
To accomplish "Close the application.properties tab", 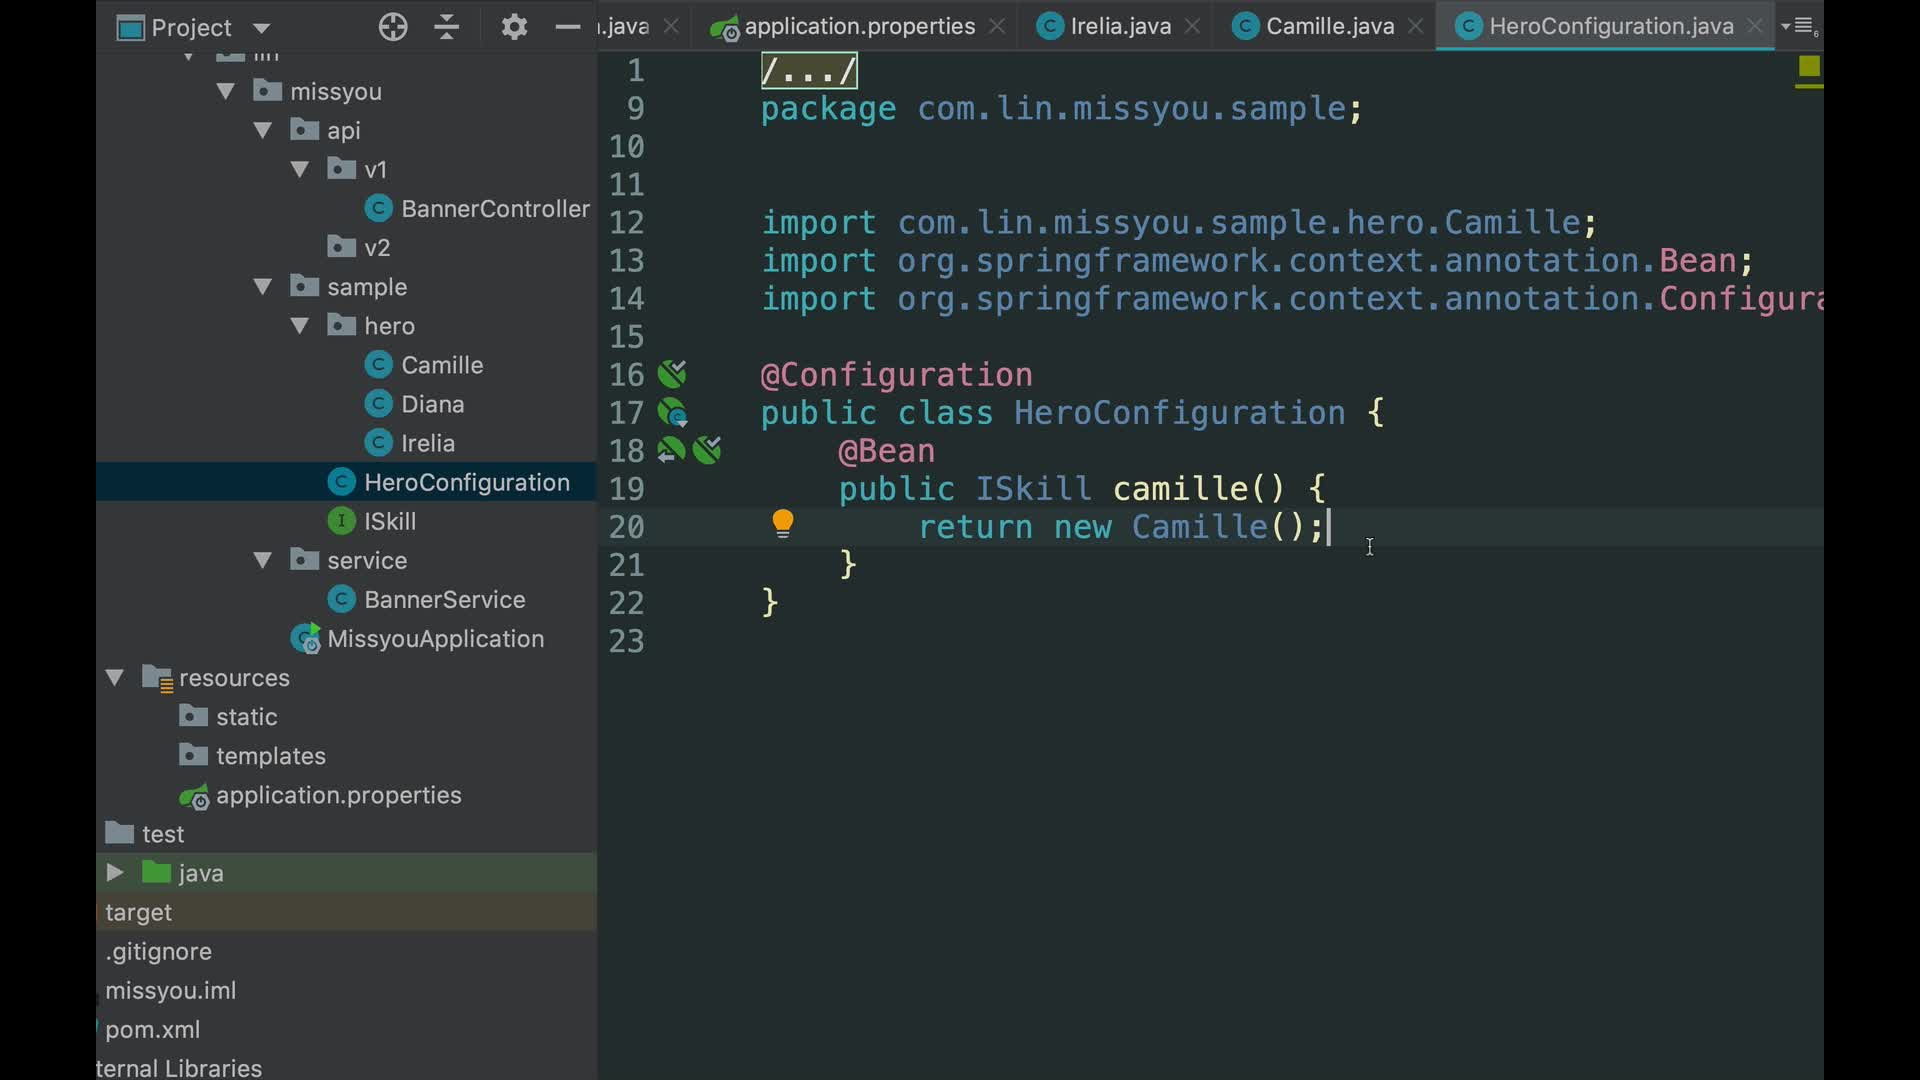I will (997, 27).
